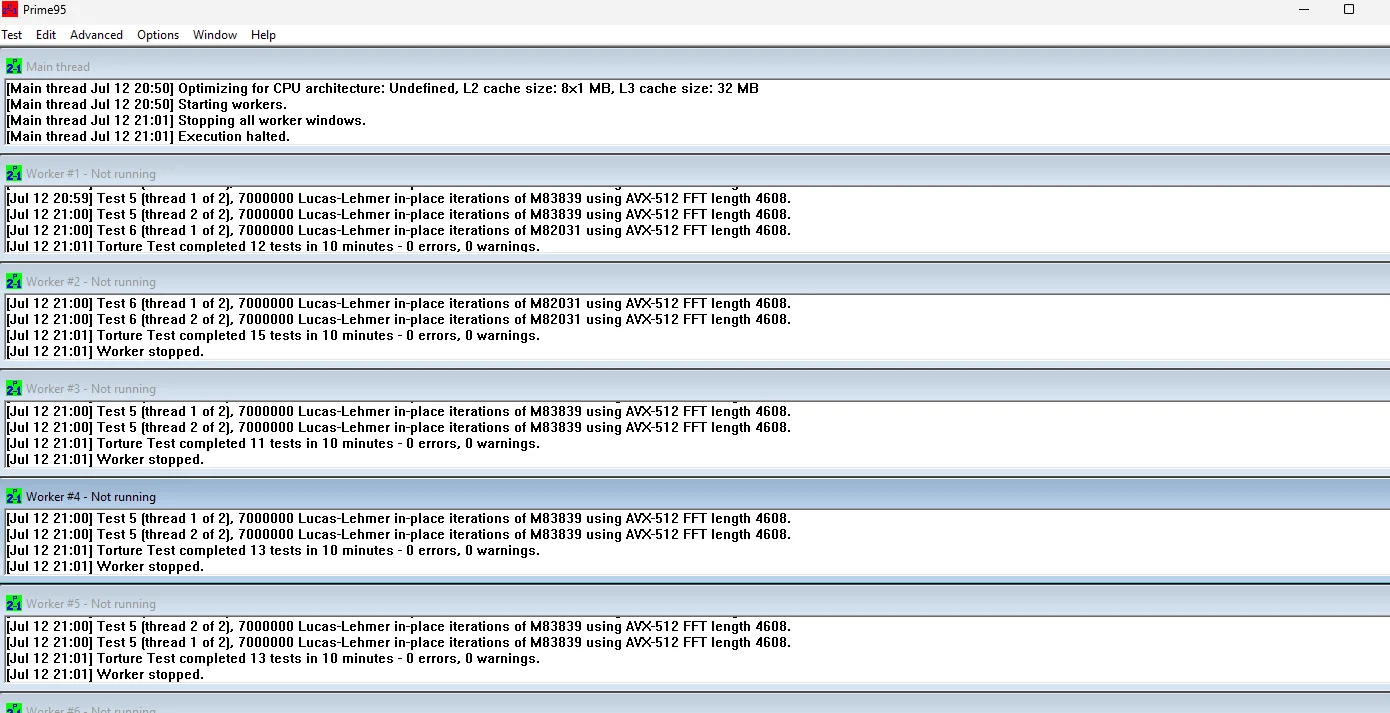Click the Worker #4 window icon
Image resolution: width=1390 pixels, height=713 pixels.
[x=14, y=496]
